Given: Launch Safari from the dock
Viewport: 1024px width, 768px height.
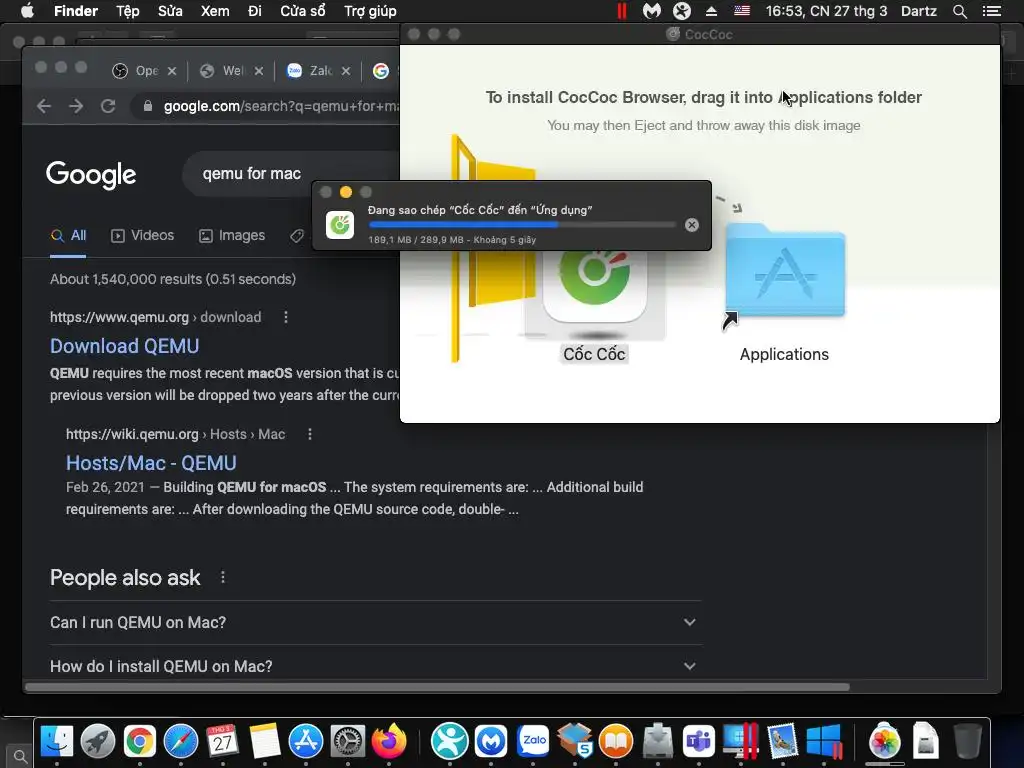Looking at the screenshot, I should tap(181, 741).
